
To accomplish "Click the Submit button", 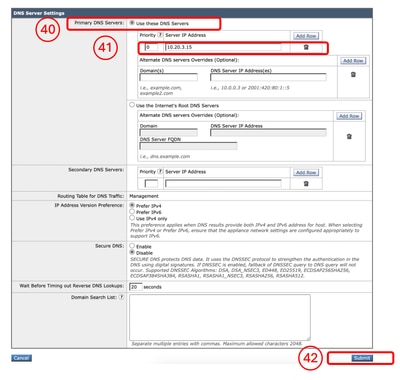I will point(362,358).
